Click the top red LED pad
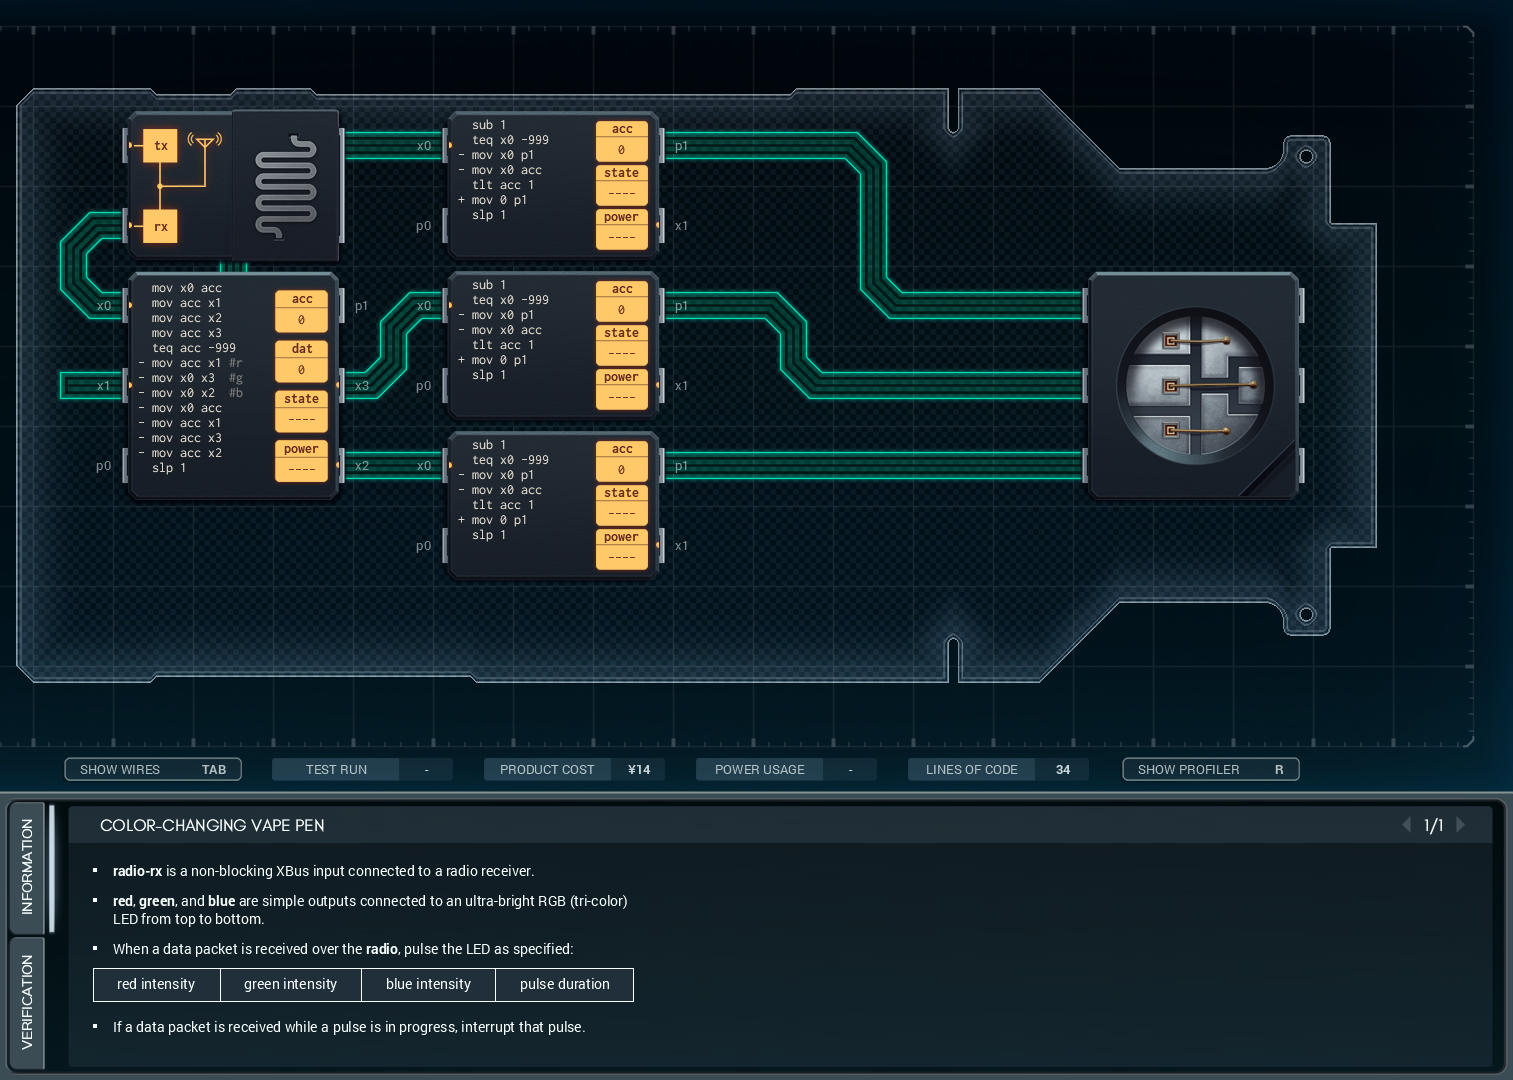The height and width of the screenshot is (1080, 1513). pos(1171,342)
